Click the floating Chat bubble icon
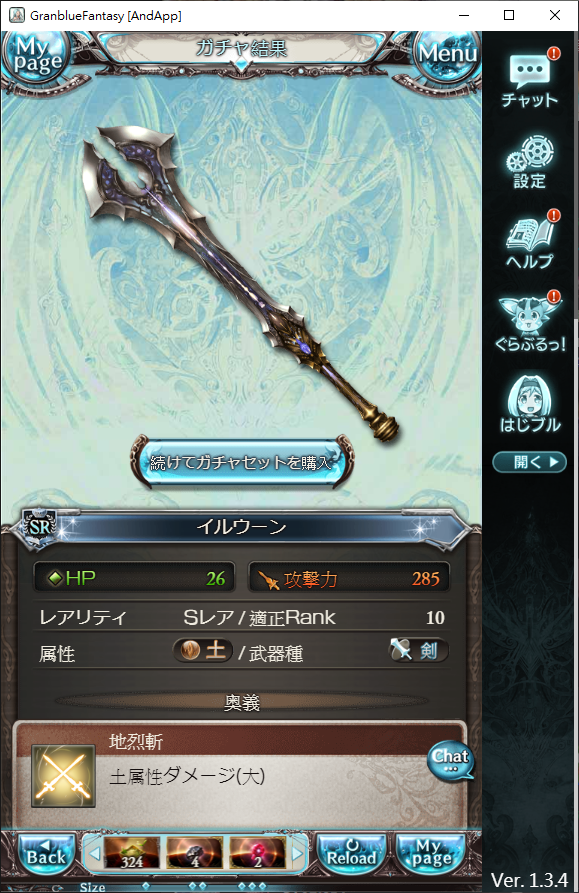 click(451, 760)
